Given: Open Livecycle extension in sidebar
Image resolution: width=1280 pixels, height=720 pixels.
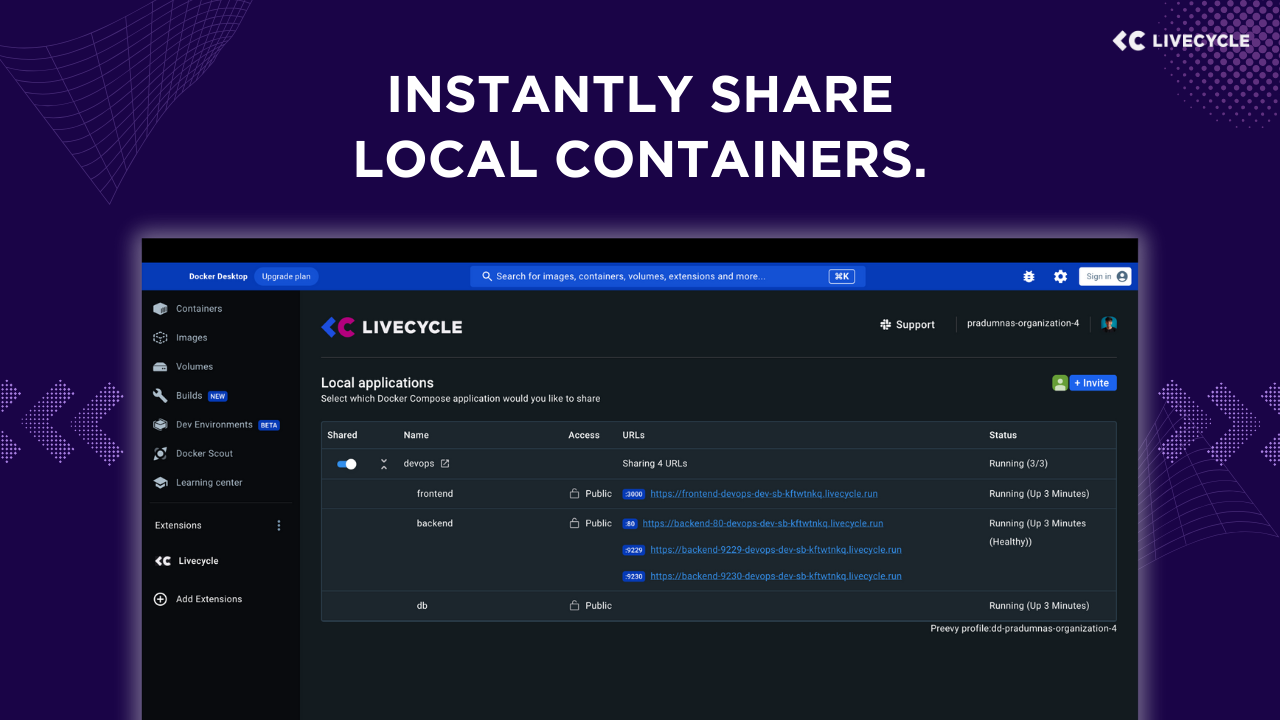Looking at the screenshot, I should tap(198, 561).
